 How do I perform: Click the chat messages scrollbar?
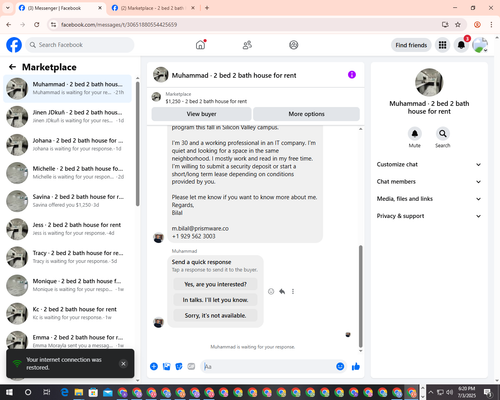click(x=360, y=297)
